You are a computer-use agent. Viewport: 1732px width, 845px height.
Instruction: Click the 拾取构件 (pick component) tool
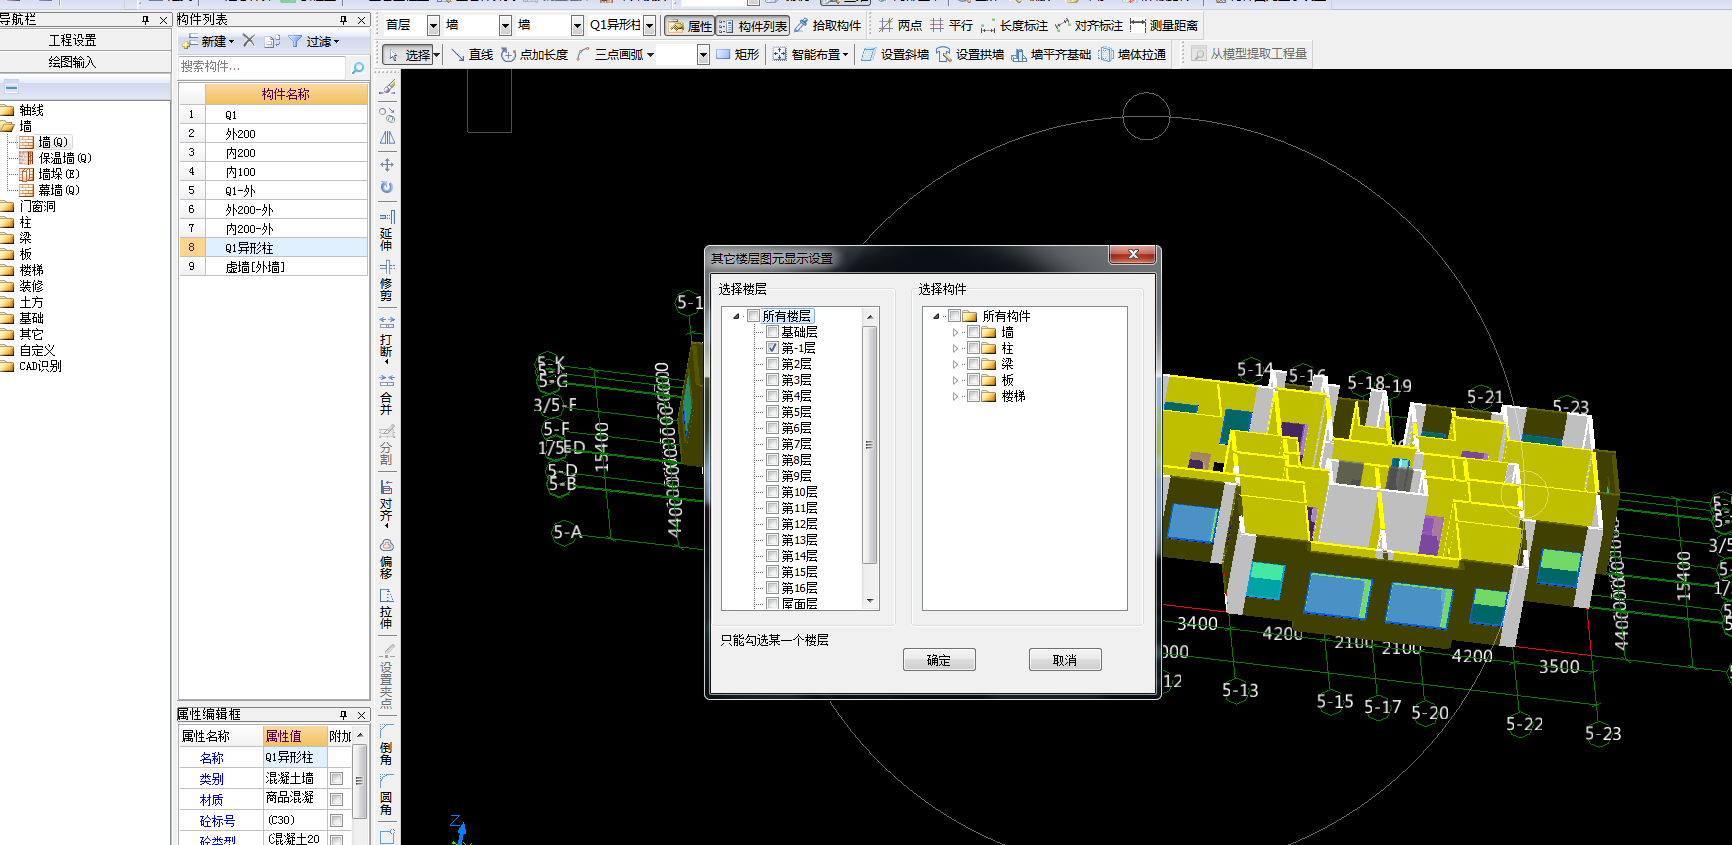coord(828,25)
